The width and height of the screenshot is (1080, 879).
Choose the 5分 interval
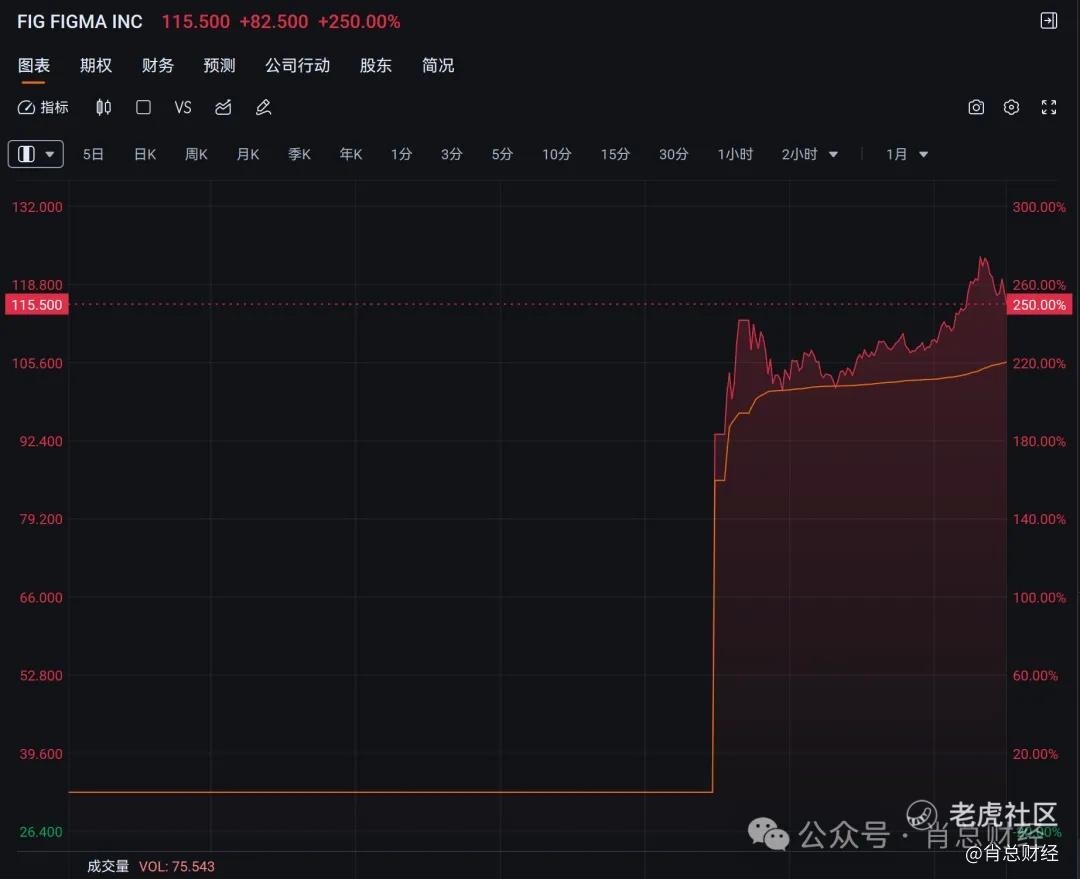click(x=502, y=154)
